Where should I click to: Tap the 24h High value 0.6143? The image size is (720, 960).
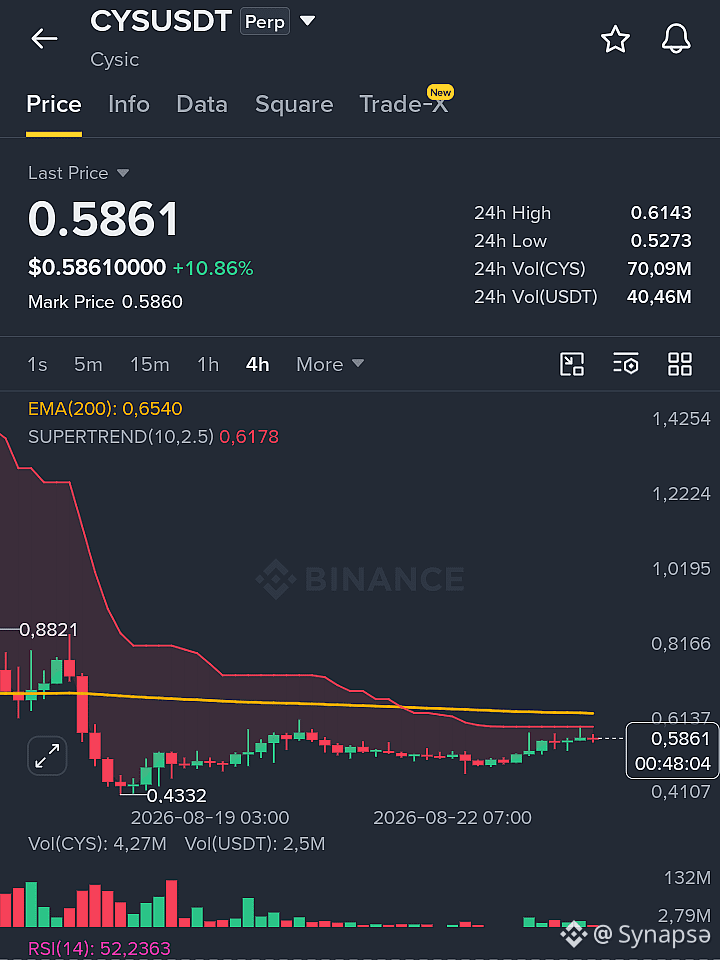tap(661, 212)
